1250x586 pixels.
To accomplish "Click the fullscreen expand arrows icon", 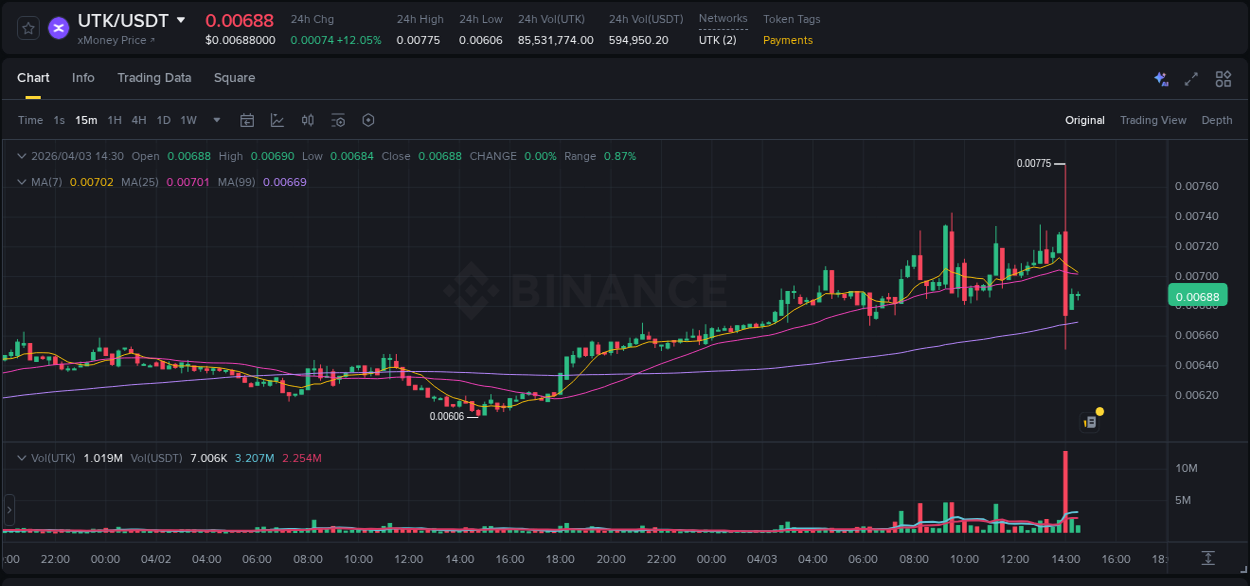I will (1191, 78).
